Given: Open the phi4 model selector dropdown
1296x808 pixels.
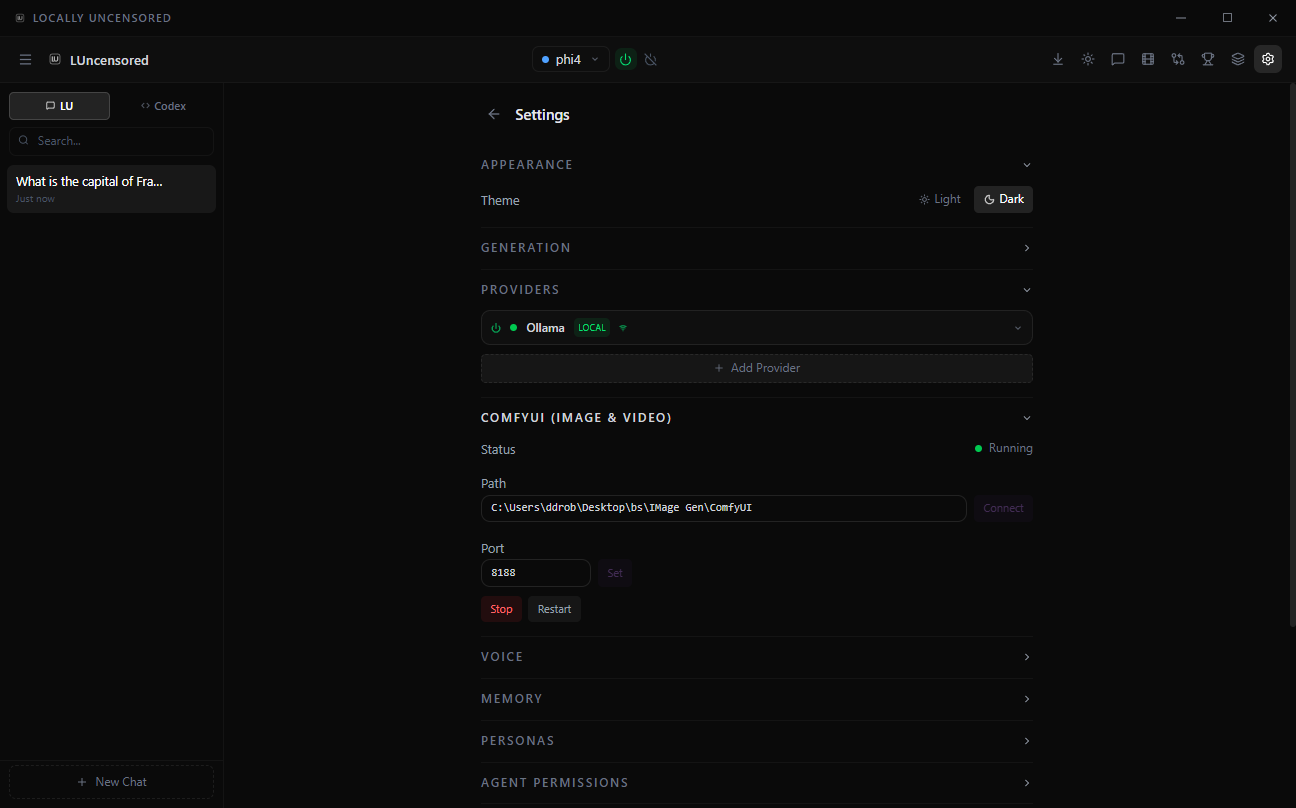Looking at the screenshot, I should point(570,59).
